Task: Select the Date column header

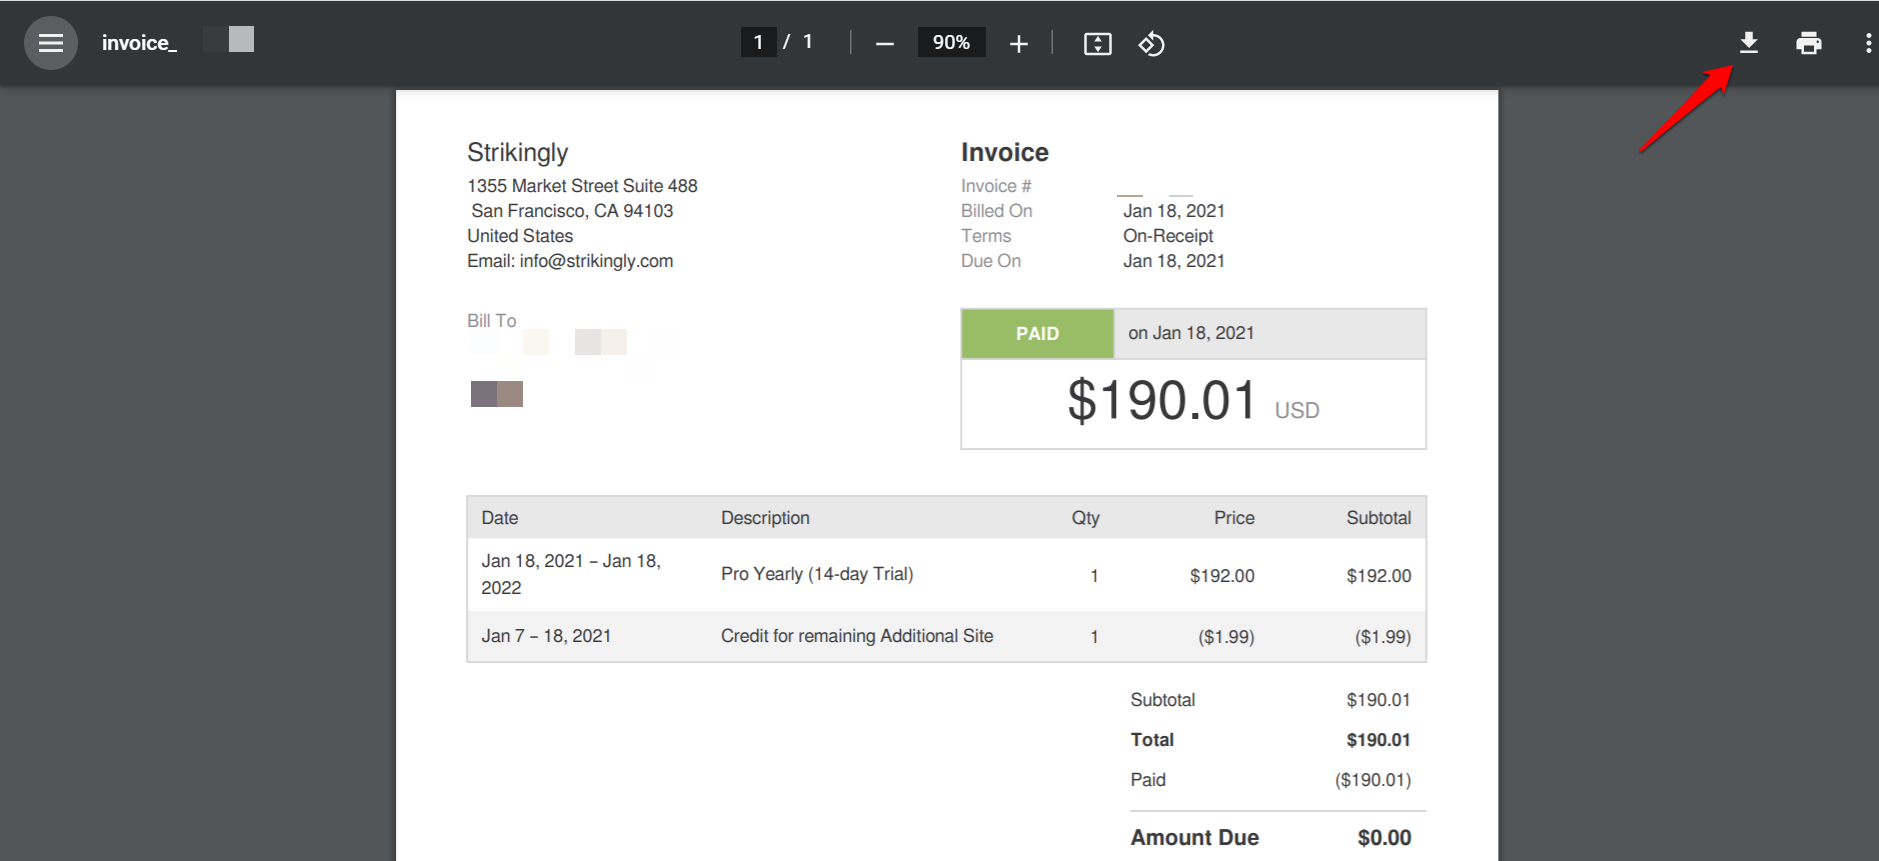Action: click(500, 518)
